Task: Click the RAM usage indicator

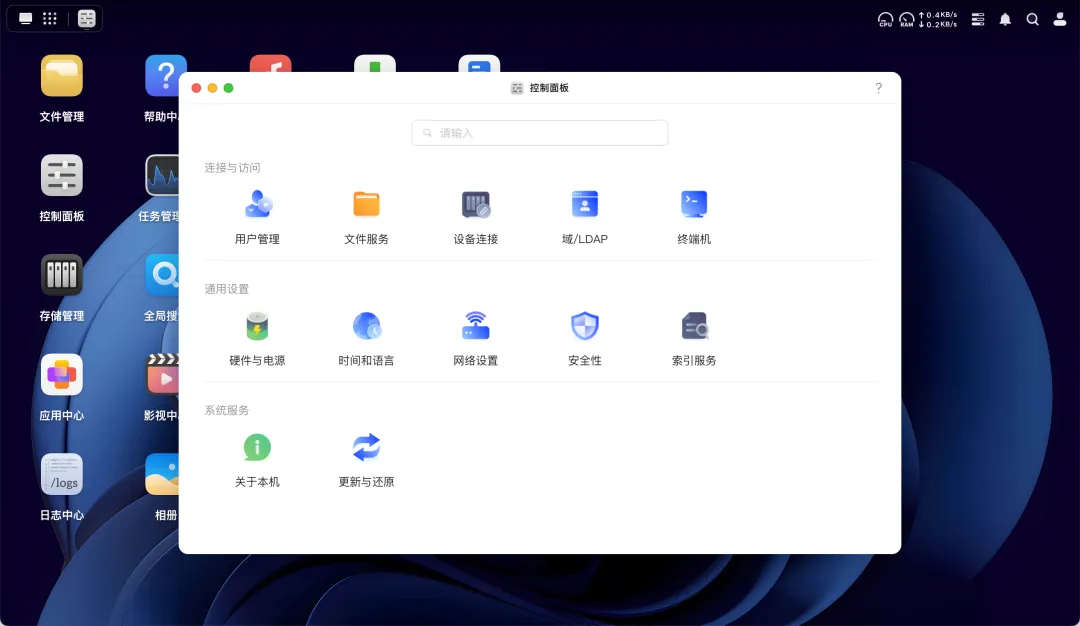Action: (906, 19)
